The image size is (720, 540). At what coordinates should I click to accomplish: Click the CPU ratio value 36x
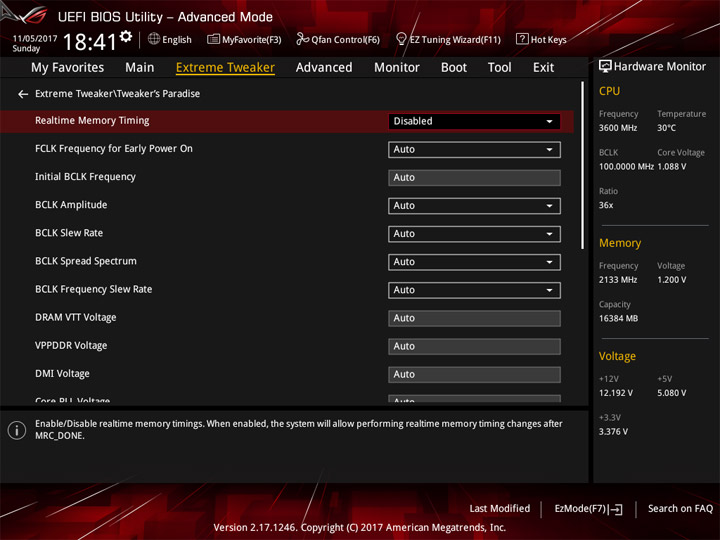click(606, 205)
